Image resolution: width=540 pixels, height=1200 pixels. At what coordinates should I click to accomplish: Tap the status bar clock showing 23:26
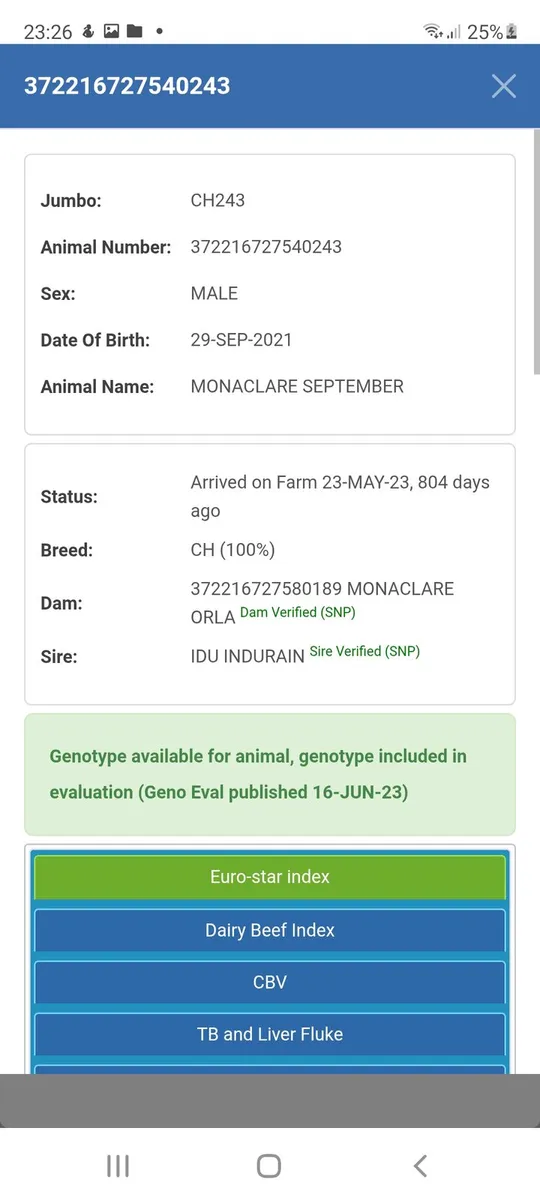pyautogui.click(x=48, y=32)
